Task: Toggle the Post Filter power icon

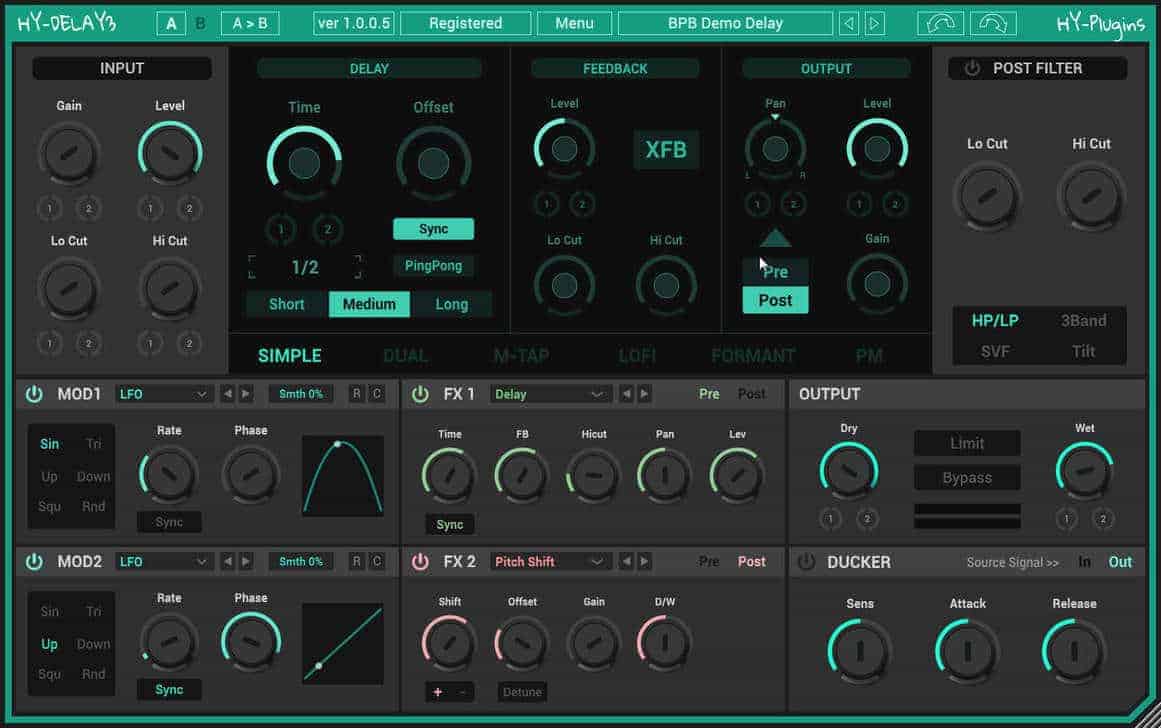Action: click(972, 68)
